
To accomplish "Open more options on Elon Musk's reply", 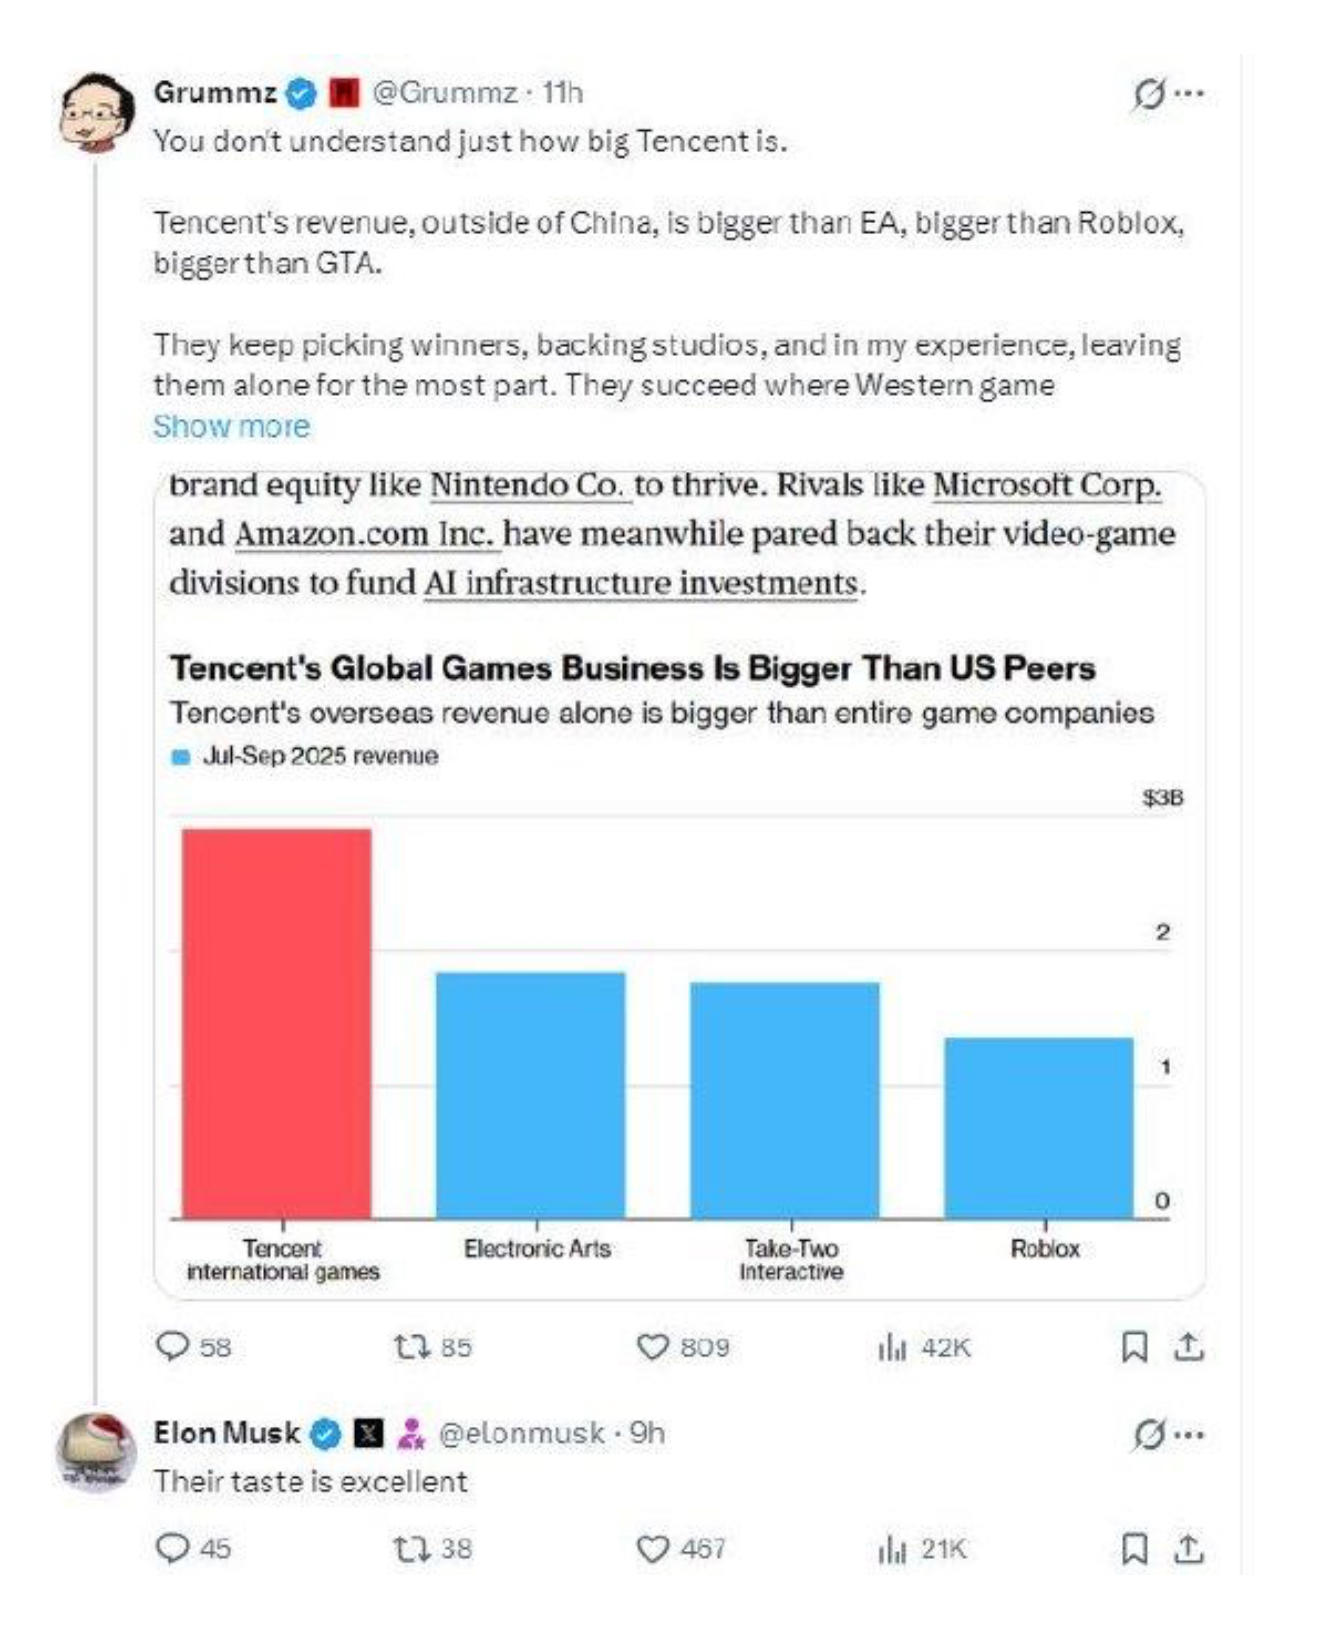I will 1190,1435.
